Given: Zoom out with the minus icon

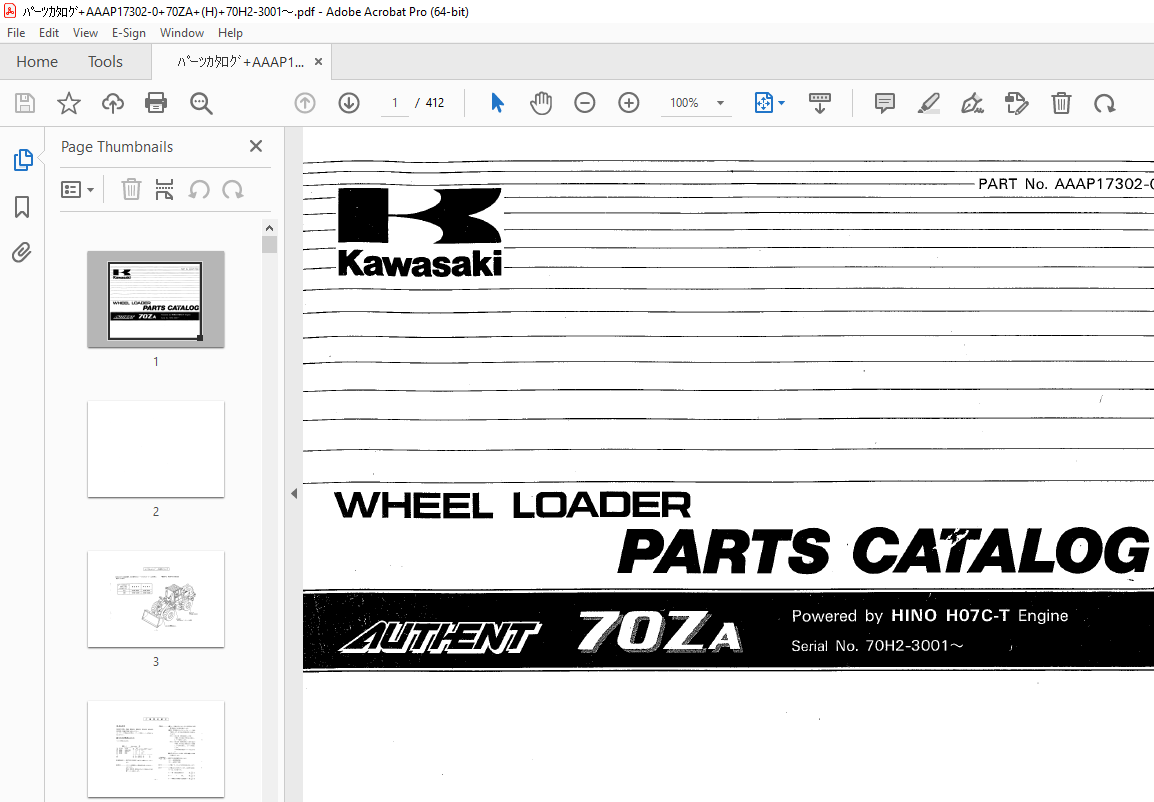Looking at the screenshot, I should click(x=584, y=103).
